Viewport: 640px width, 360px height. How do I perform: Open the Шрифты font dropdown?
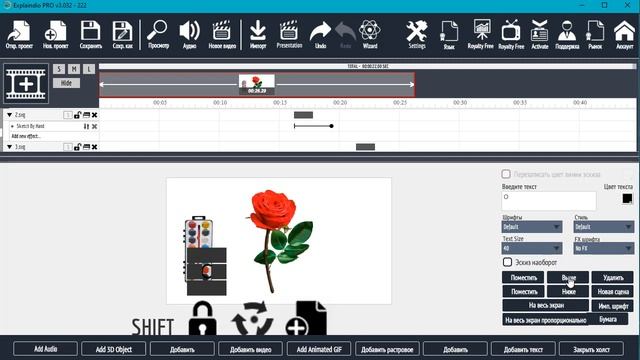(532, 227)
